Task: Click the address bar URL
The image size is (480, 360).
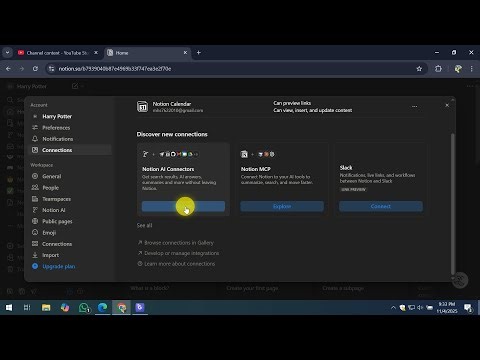Action: (x=115, y=69)
